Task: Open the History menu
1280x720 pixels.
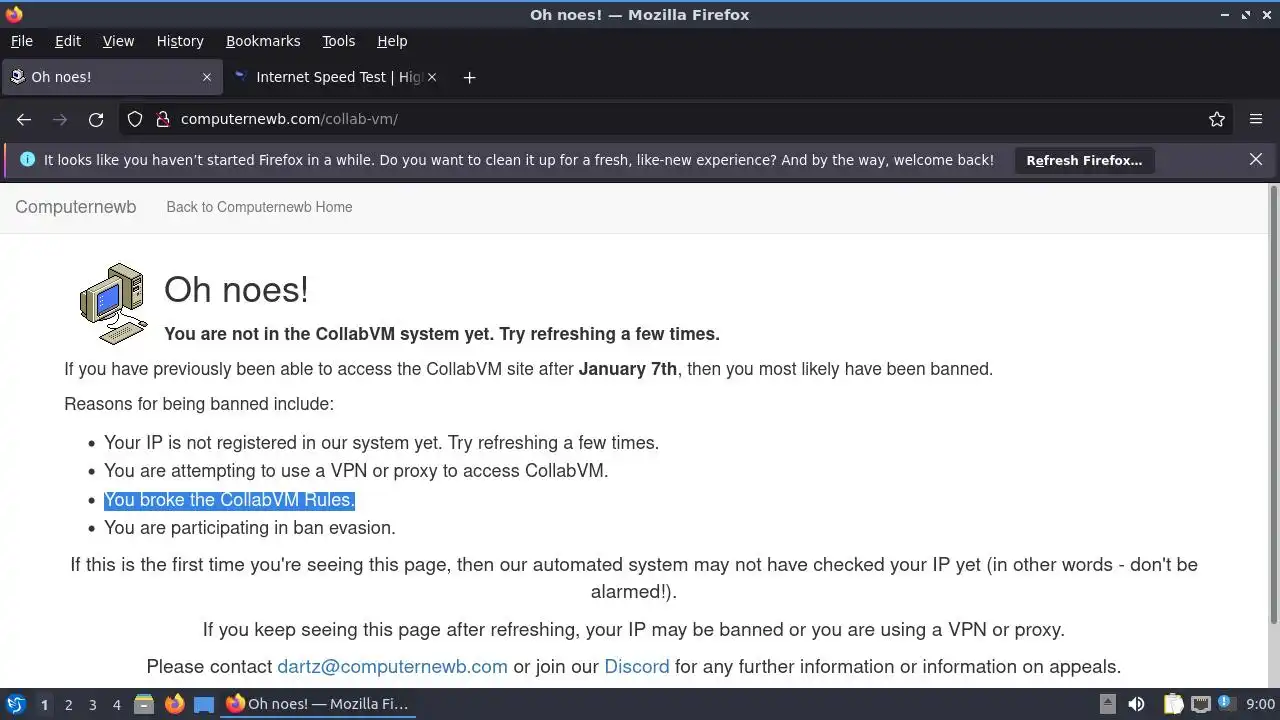Action: [x=180, y=41]
